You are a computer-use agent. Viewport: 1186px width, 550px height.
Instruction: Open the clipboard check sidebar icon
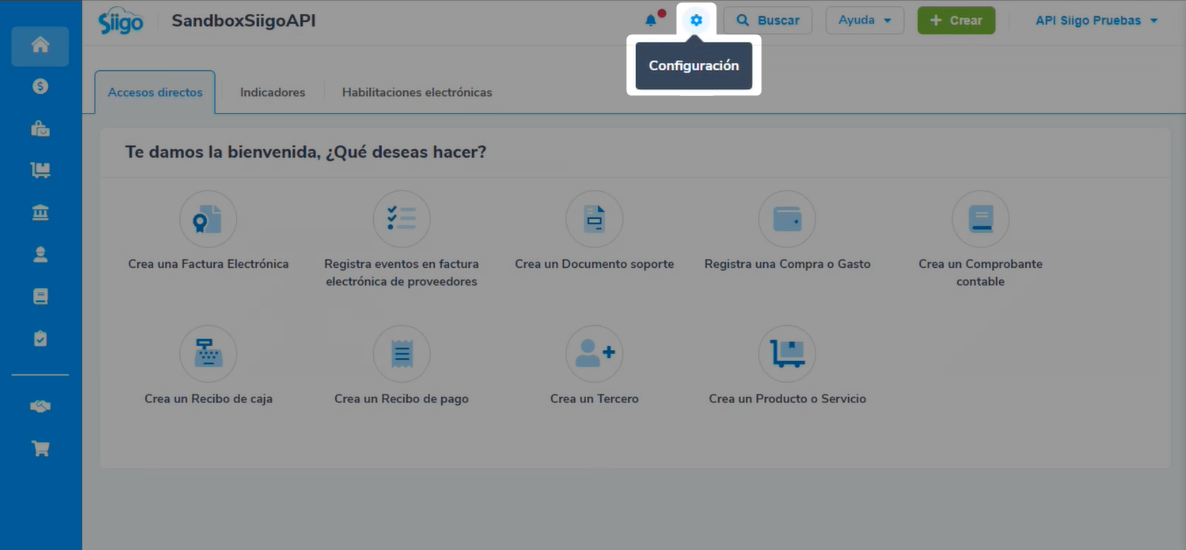tap(40, 339)
